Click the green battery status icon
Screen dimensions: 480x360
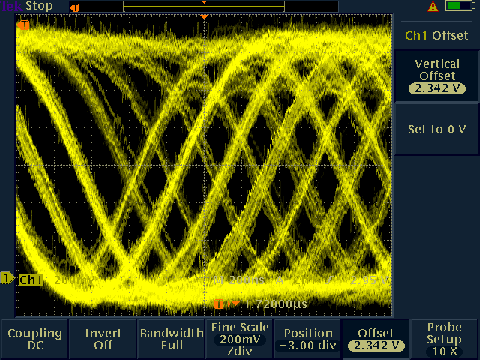tap(460, 6)
